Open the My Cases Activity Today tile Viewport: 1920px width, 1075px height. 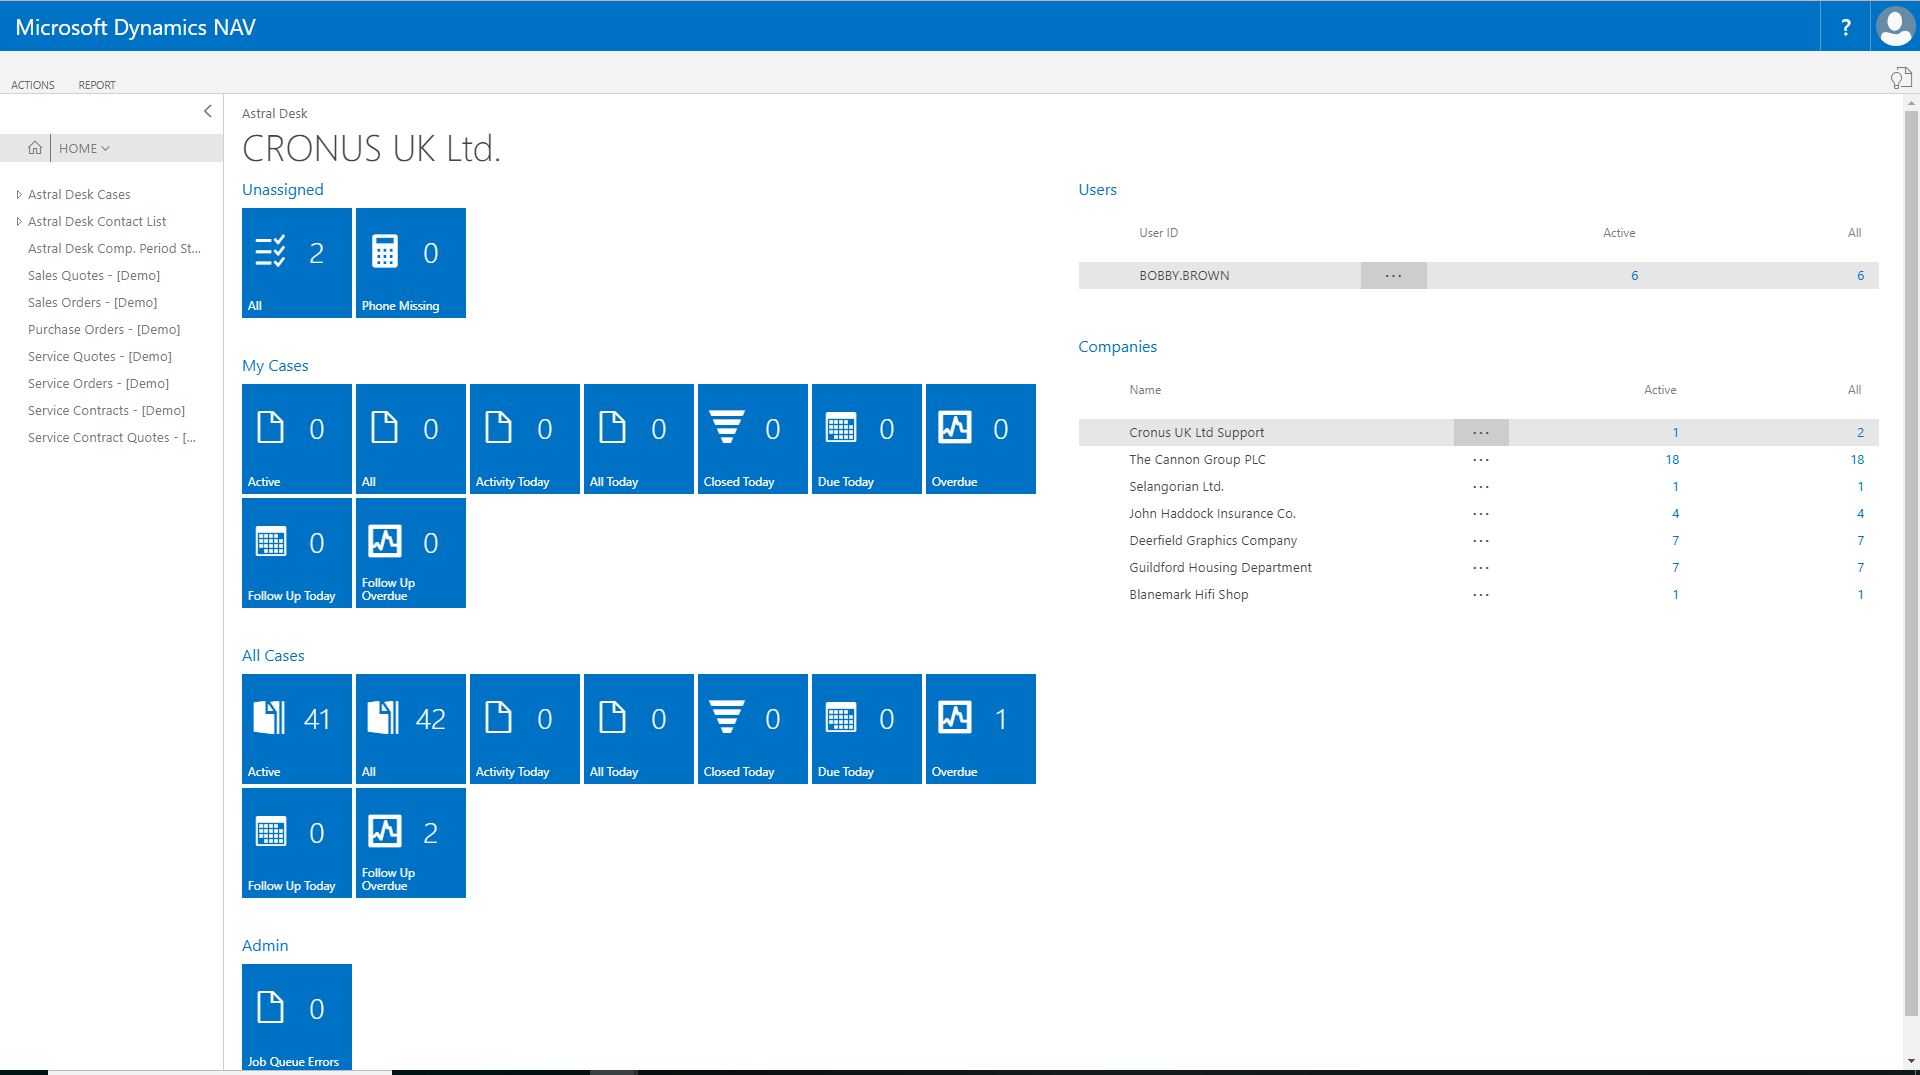click(x=525, y=439)
